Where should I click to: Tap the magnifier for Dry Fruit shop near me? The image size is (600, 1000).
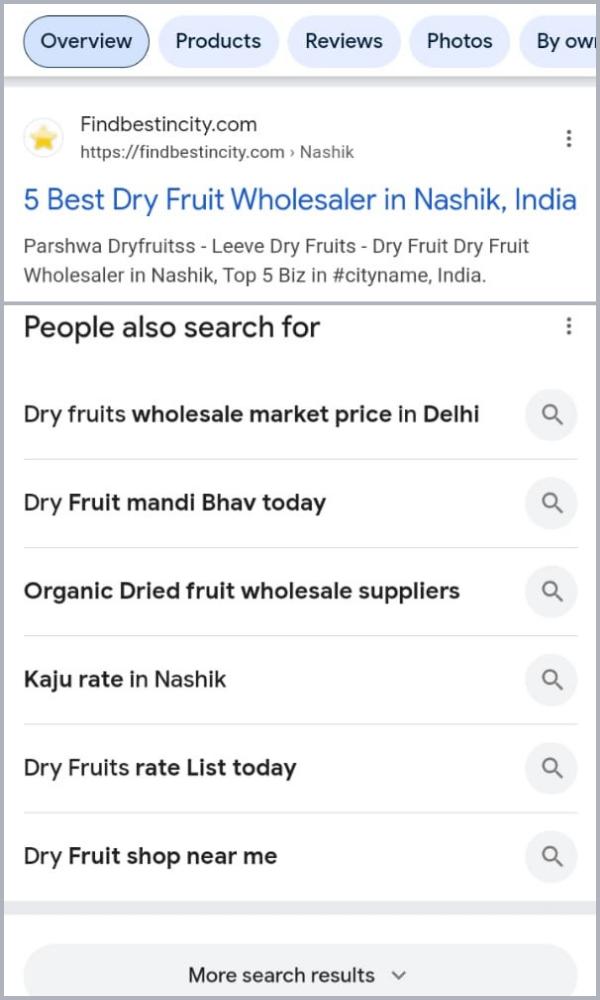(x=551, y=856)
